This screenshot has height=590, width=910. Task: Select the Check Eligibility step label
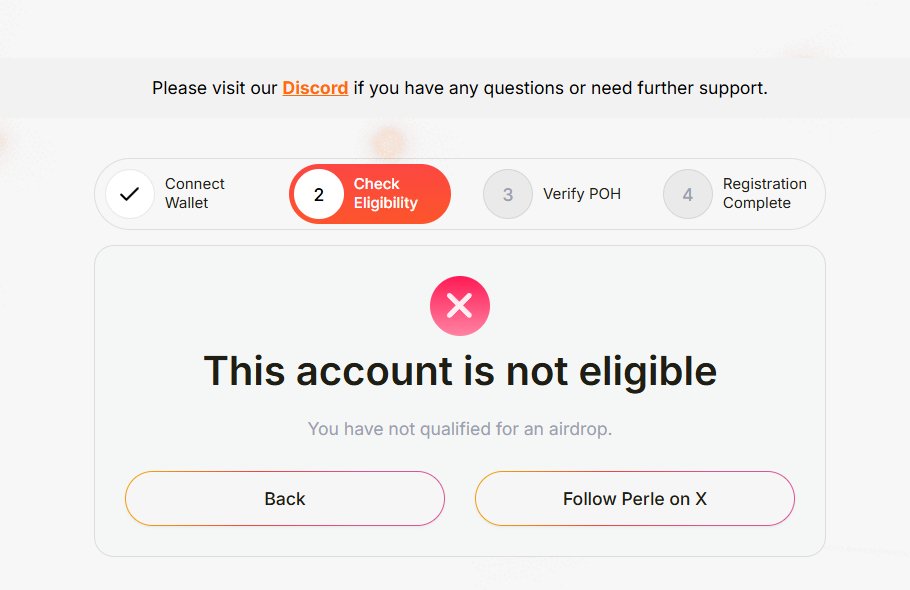[x=386, y=194]
